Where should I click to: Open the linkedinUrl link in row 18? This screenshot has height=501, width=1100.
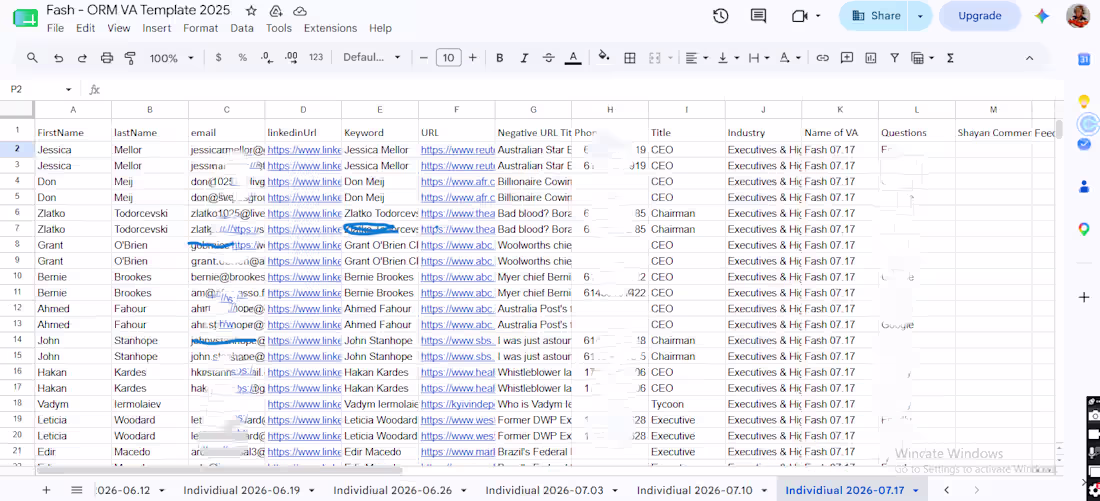(x=303, y=404)
